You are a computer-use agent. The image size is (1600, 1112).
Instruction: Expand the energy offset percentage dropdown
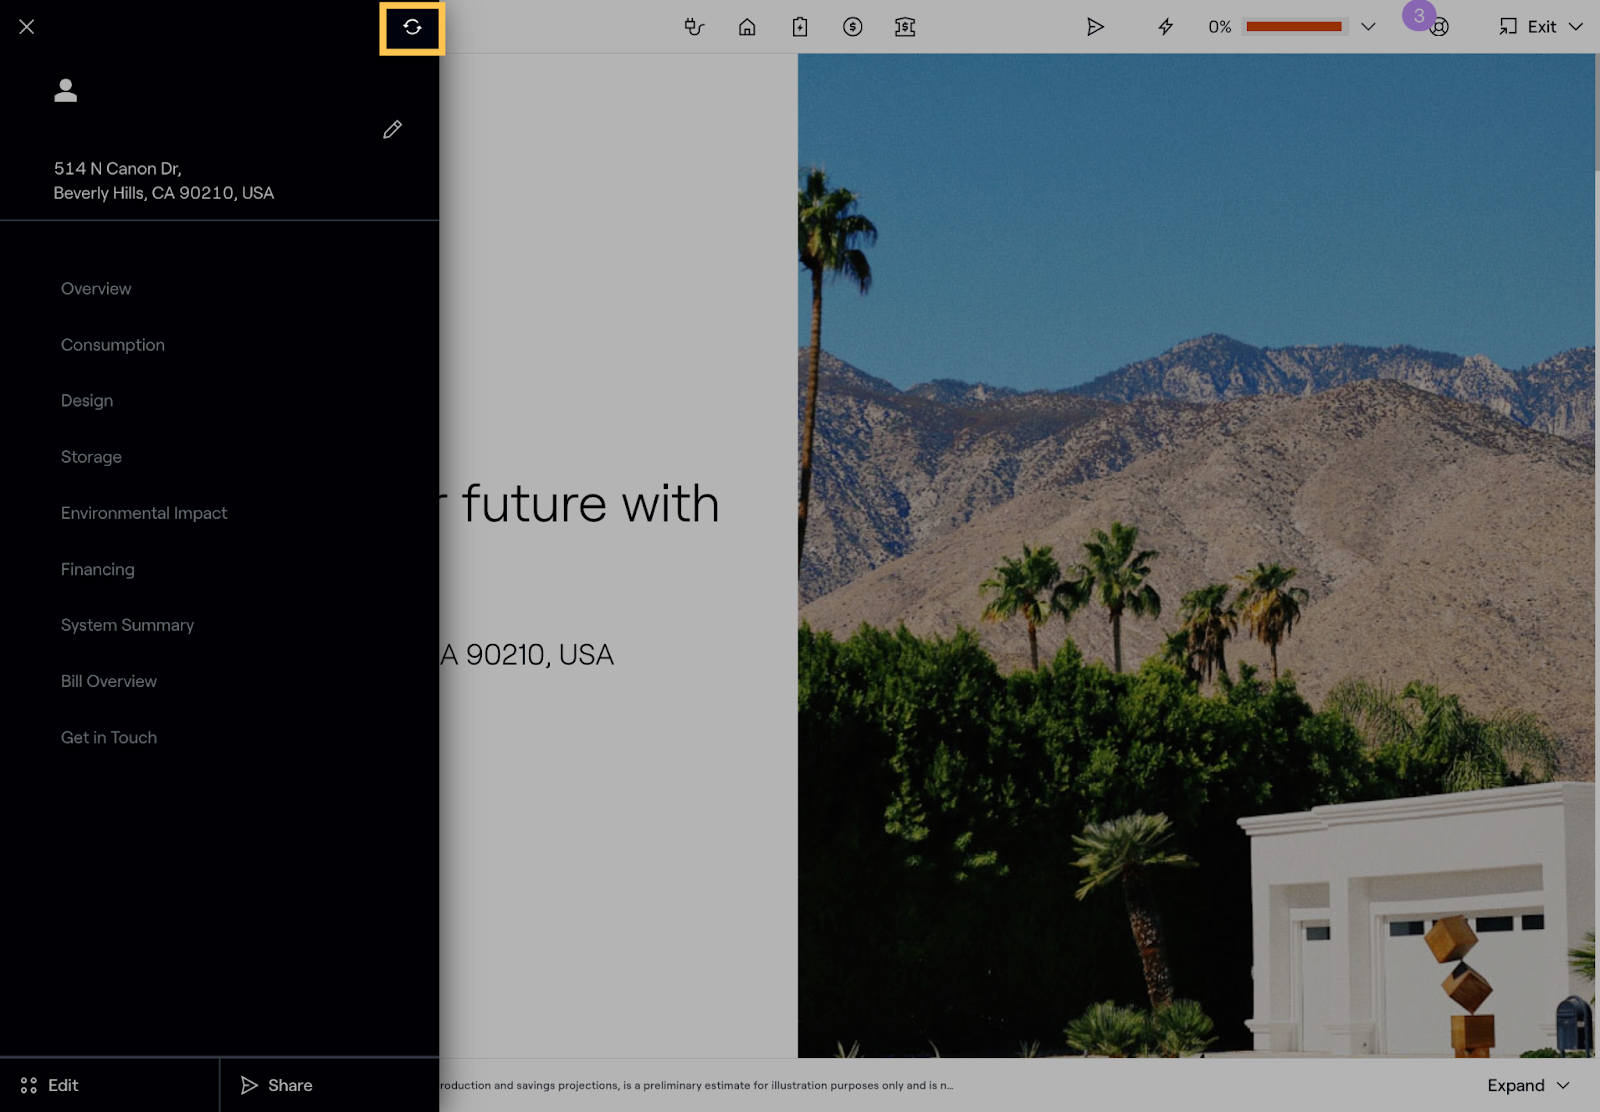click(1368, 27)
